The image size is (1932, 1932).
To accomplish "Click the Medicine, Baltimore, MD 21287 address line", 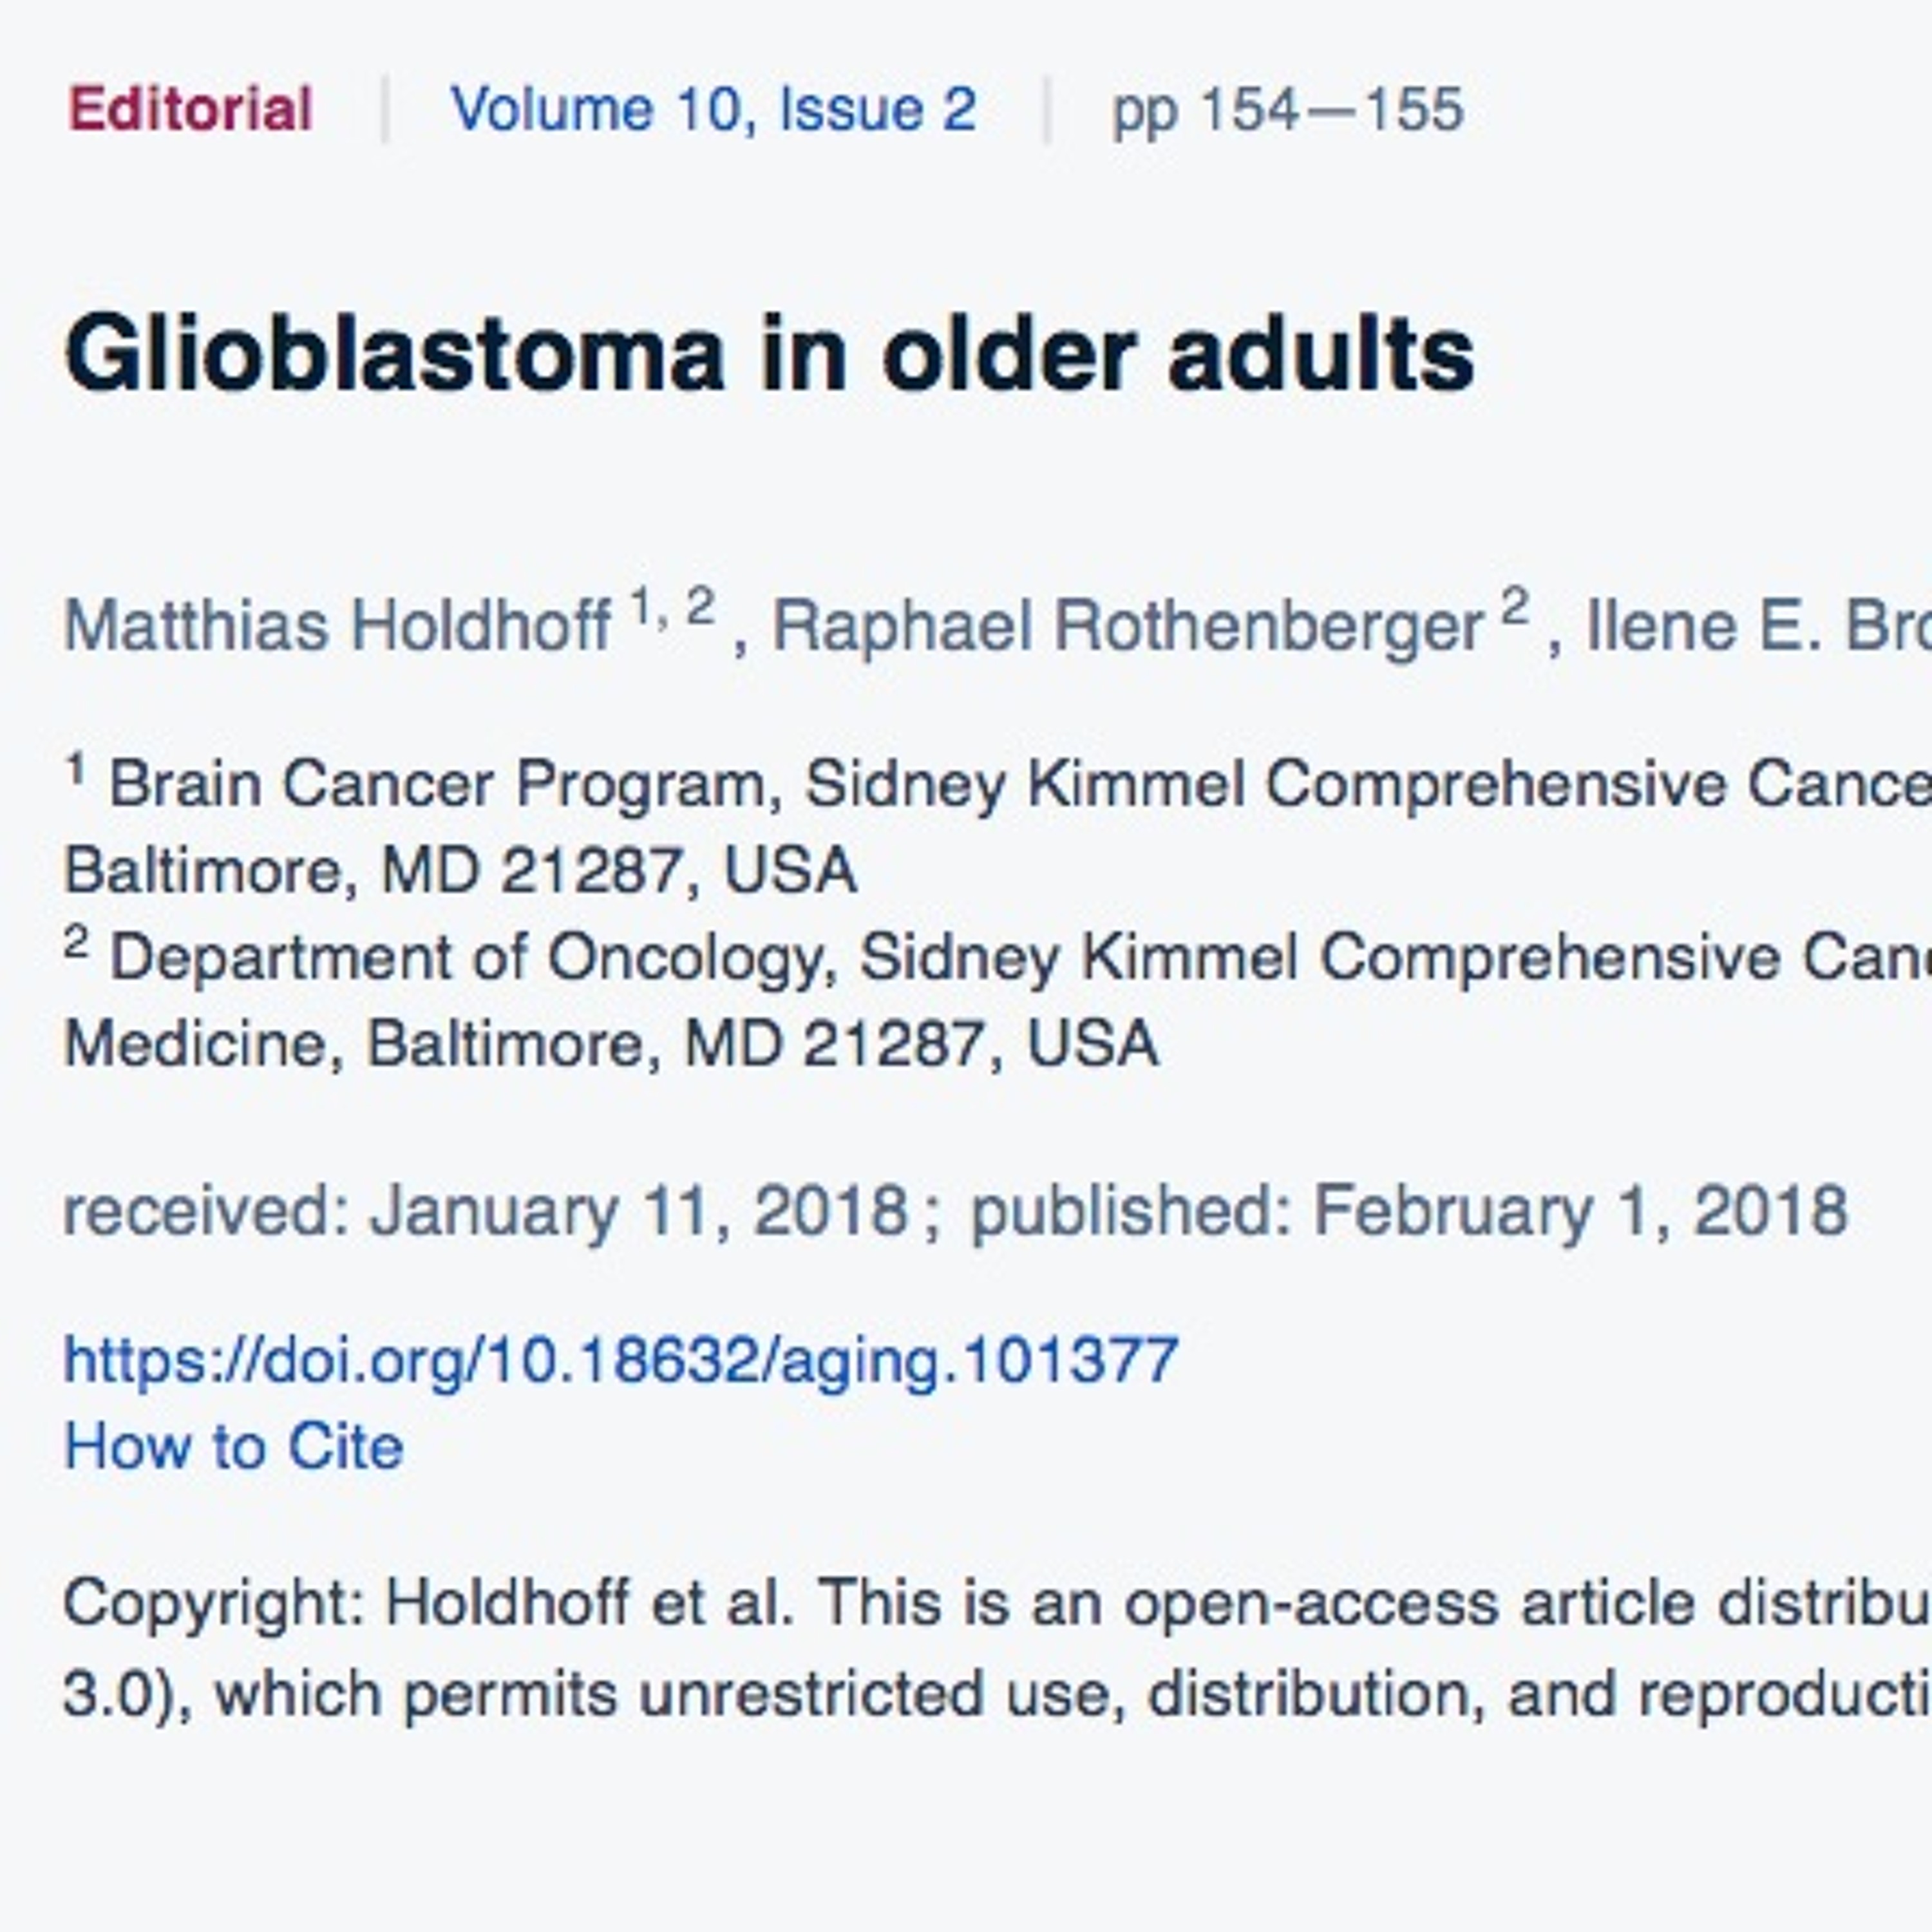I will (611, 1045).
